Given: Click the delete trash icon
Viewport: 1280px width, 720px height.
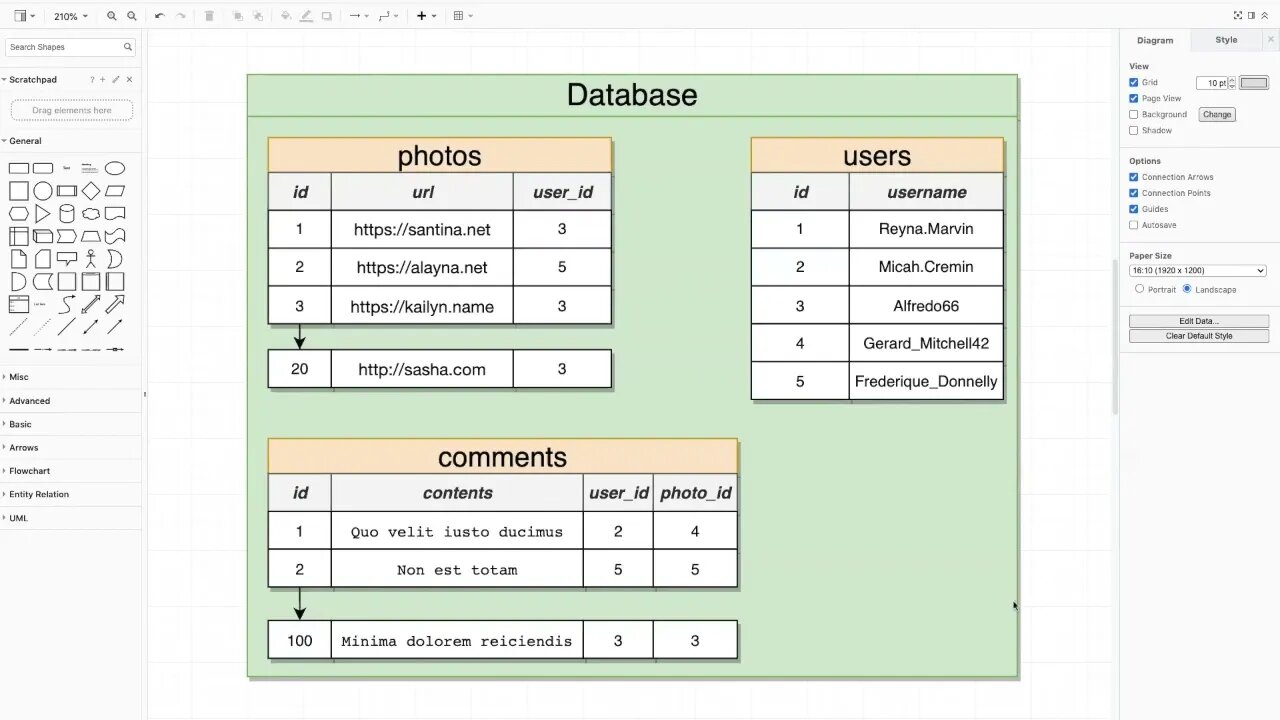Looking at the screenshot, I should 209,16.
